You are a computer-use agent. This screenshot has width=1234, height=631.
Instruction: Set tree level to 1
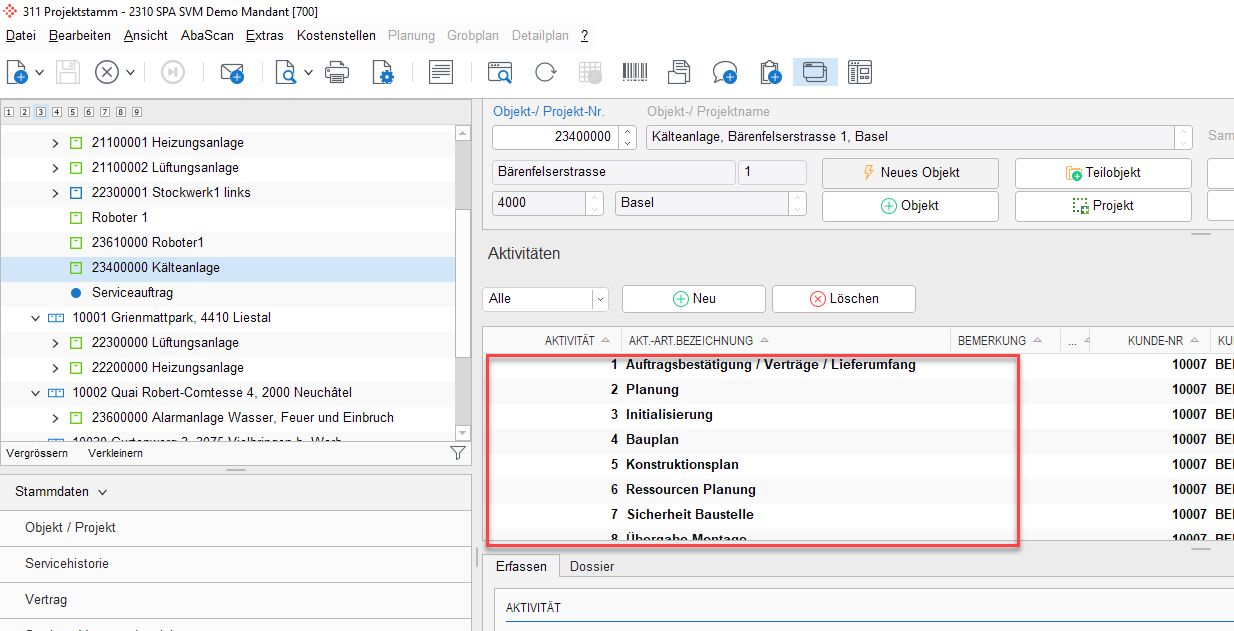[9, 112]
